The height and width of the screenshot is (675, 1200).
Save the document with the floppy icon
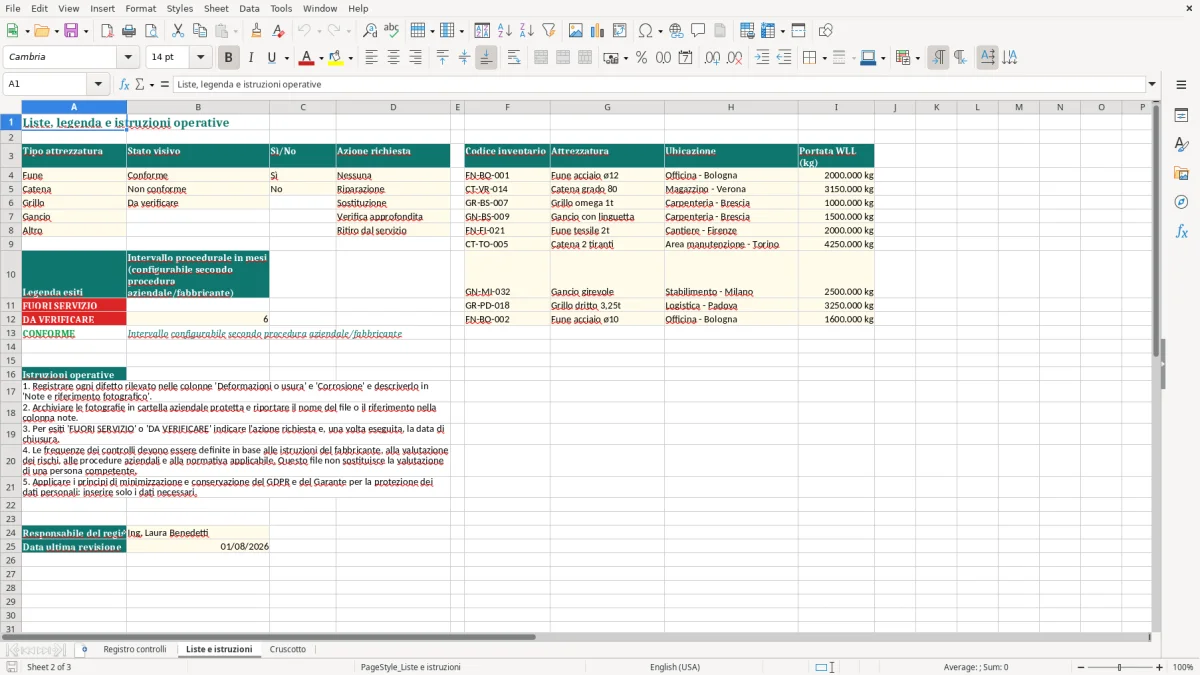(x=70, y=31)
